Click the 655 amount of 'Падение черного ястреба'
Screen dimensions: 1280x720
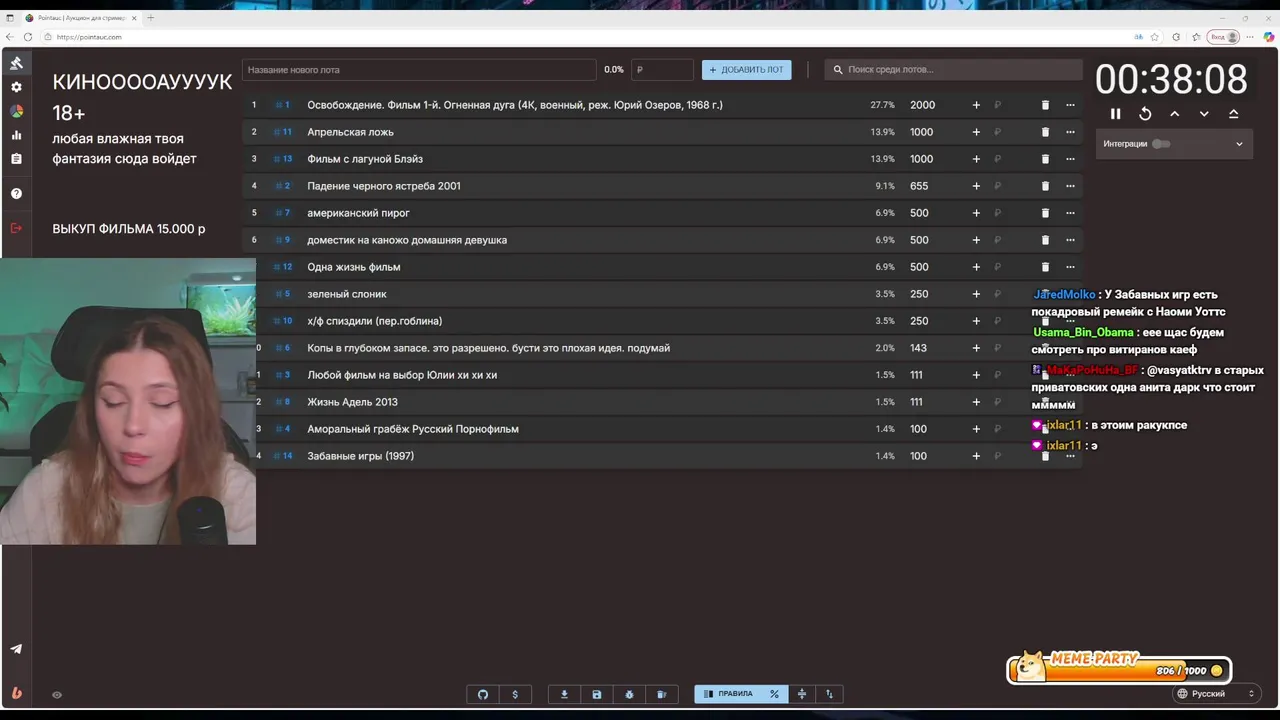pyautogui.click(x=919, y=186)
